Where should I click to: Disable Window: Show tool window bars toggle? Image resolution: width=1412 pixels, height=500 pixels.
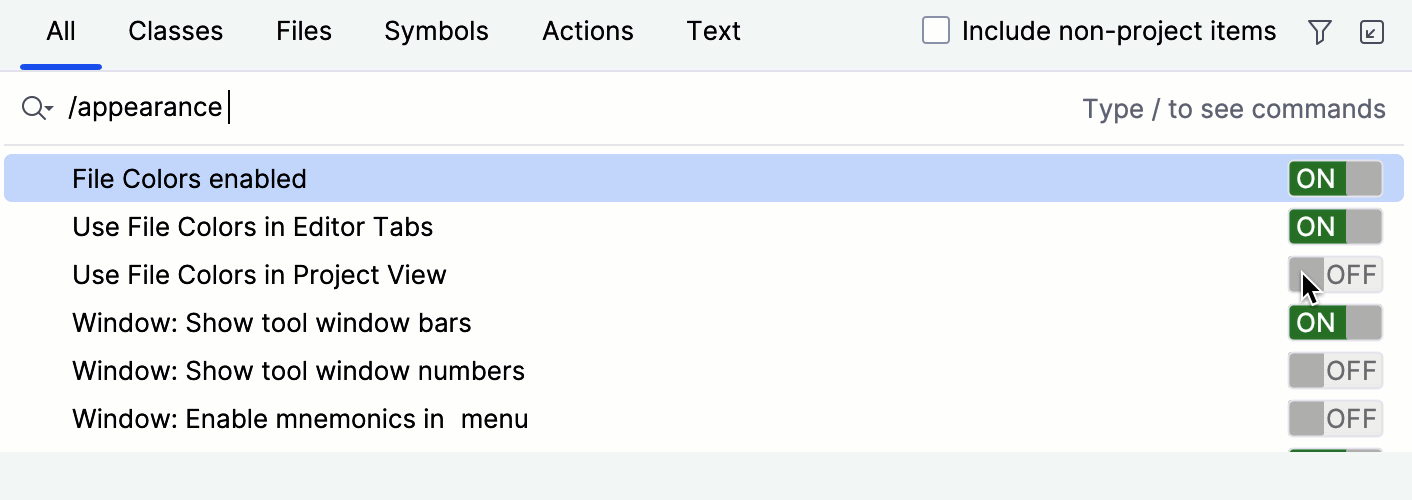coord(1336,323)
